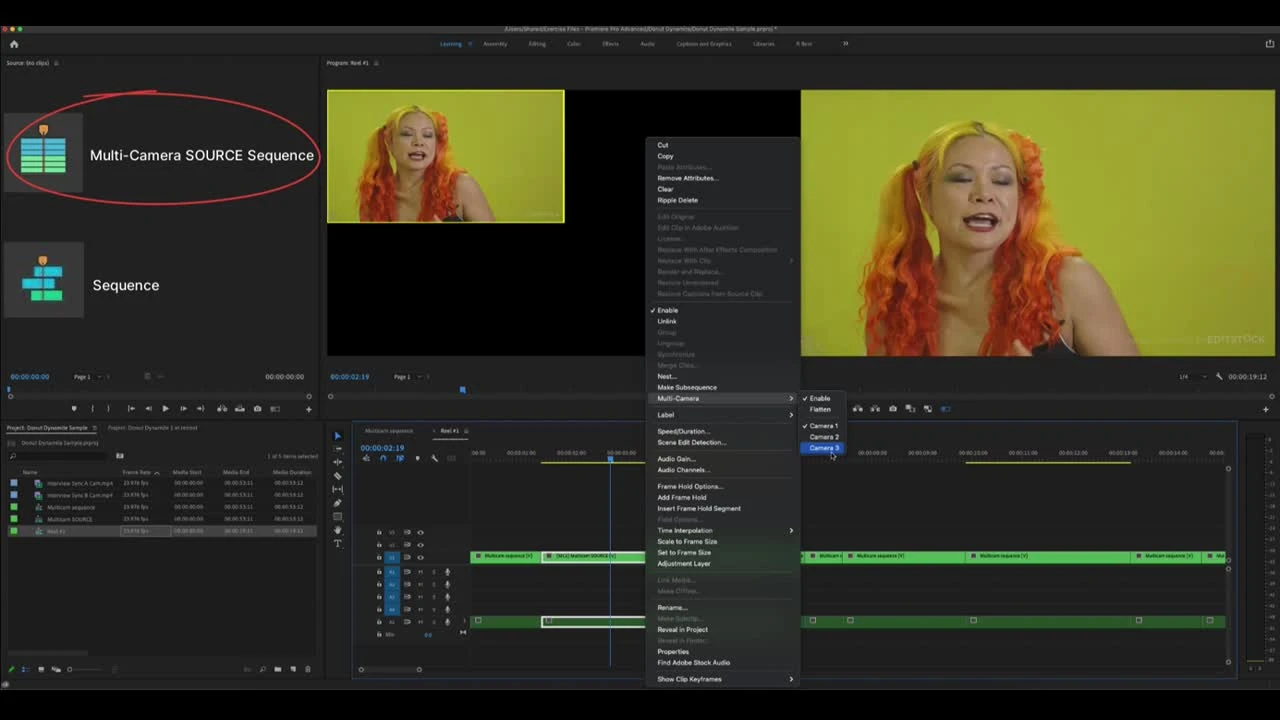Expand the Label submenu
Viewport: 1280px width, 720px height.
click(x=723, y=415)
